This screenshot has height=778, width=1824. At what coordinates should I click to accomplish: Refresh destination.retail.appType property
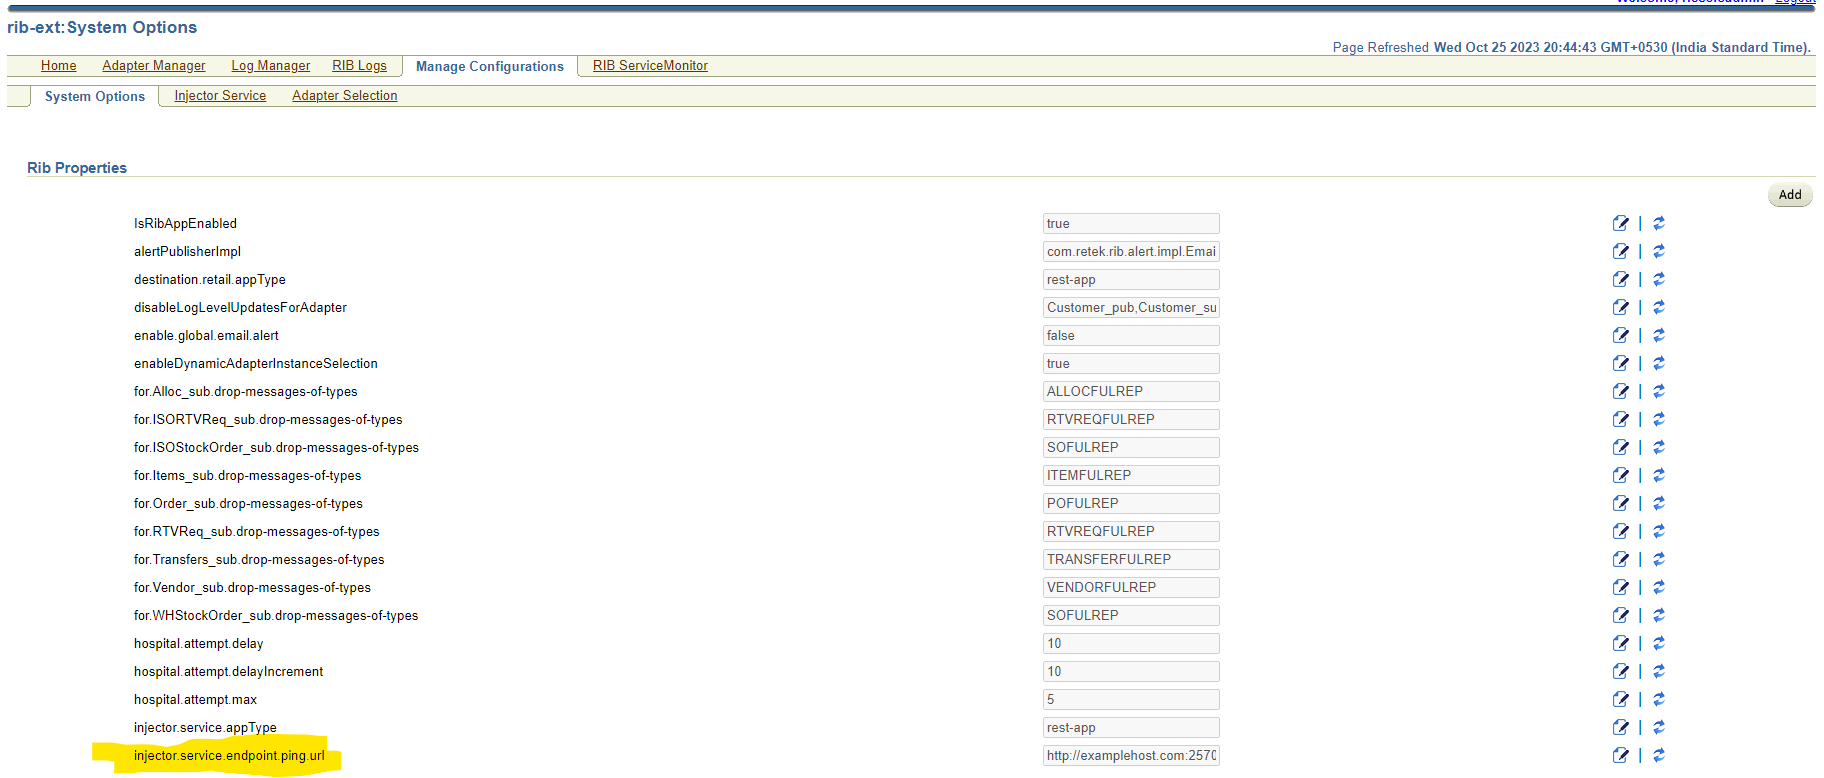coord(1659,279)
